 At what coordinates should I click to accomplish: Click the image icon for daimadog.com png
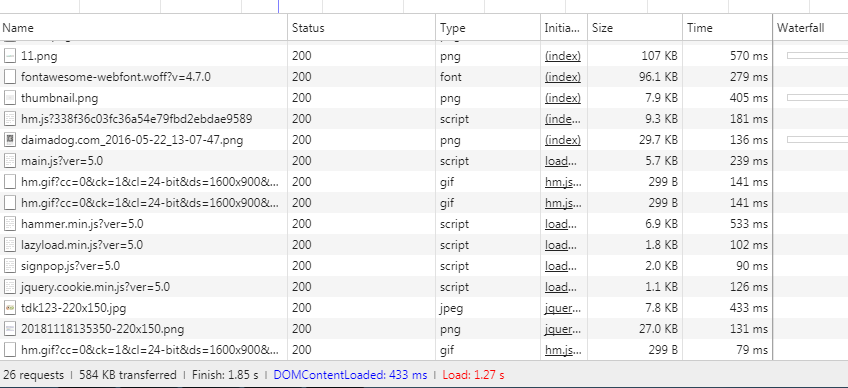[10, 140]
